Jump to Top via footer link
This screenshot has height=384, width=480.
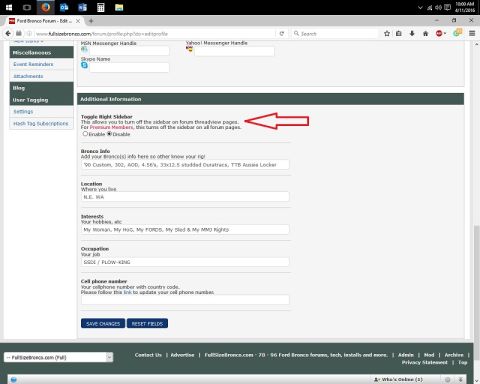point(463,362)
